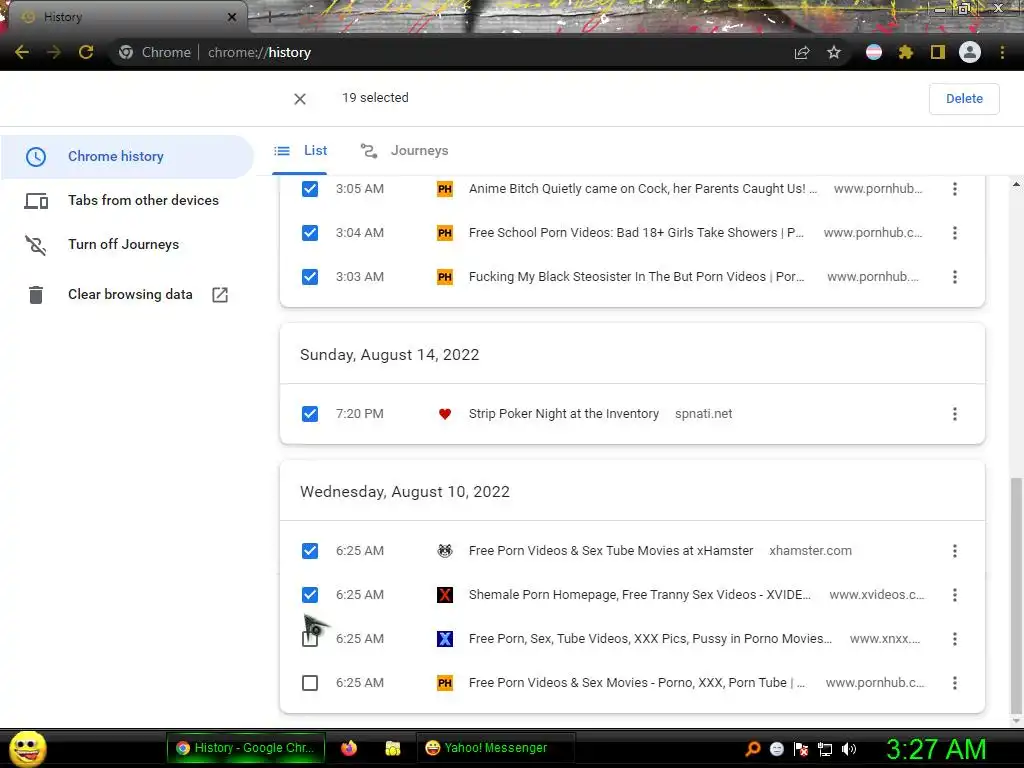Uncheck the xhamster.com 6:25 AM entry
The height and width of the screenshot is (768, 1024).
(310, 551)
